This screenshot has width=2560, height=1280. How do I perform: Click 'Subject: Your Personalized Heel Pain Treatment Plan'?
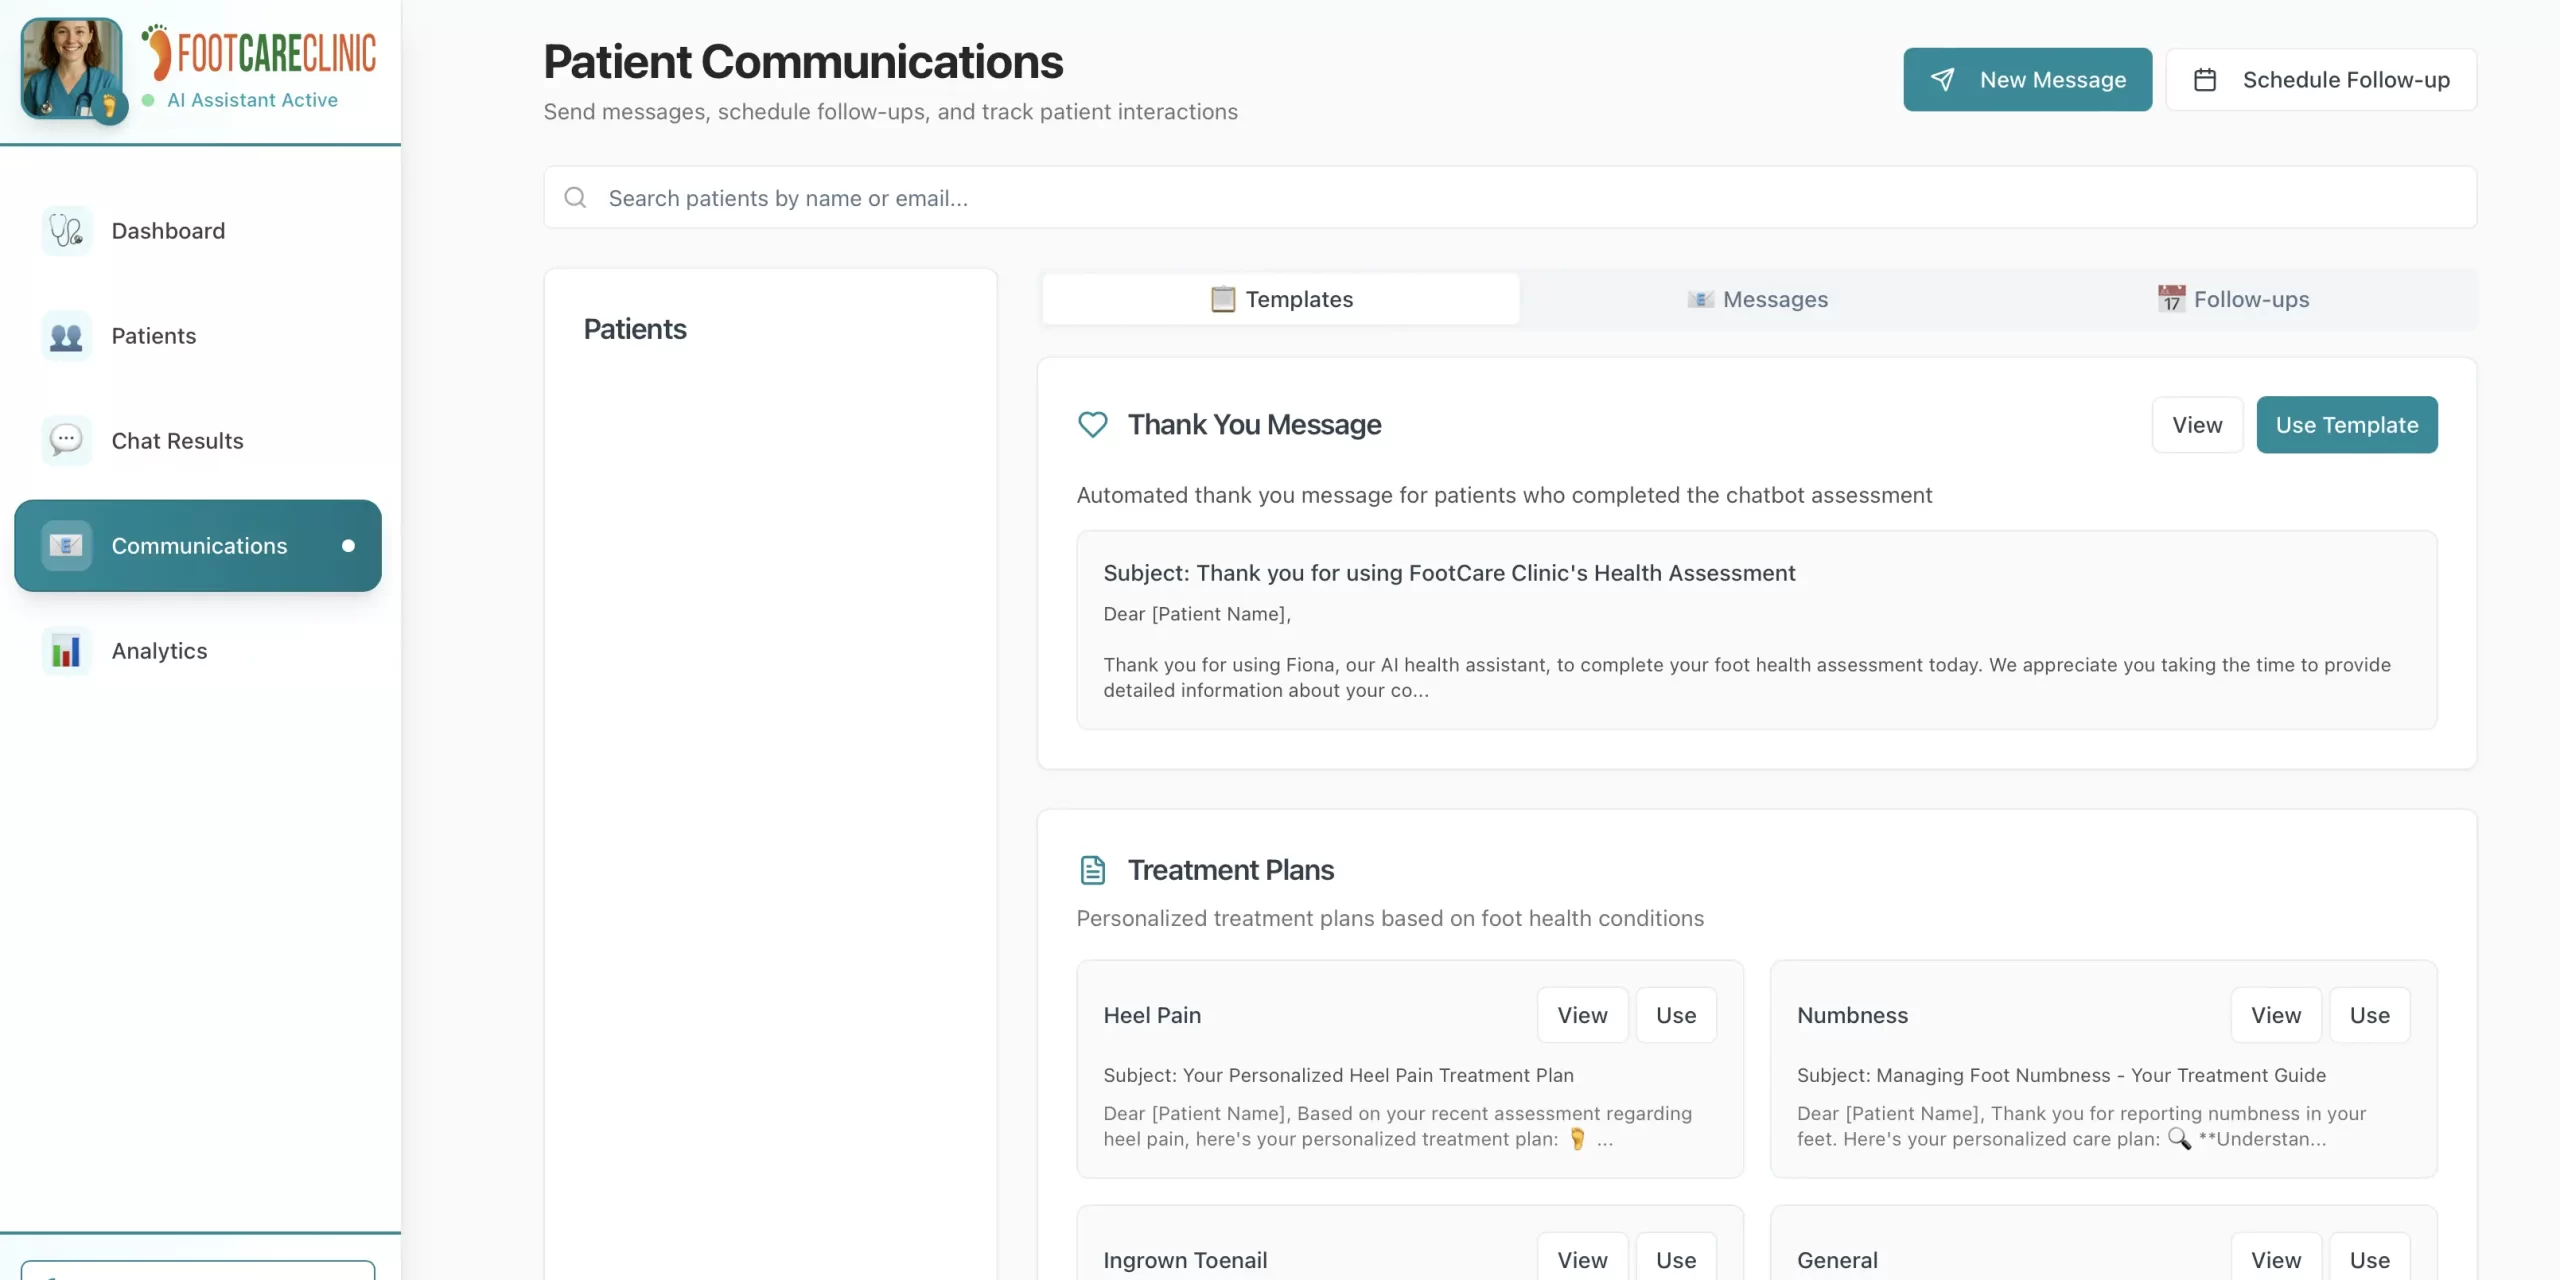[1338, 1075]
